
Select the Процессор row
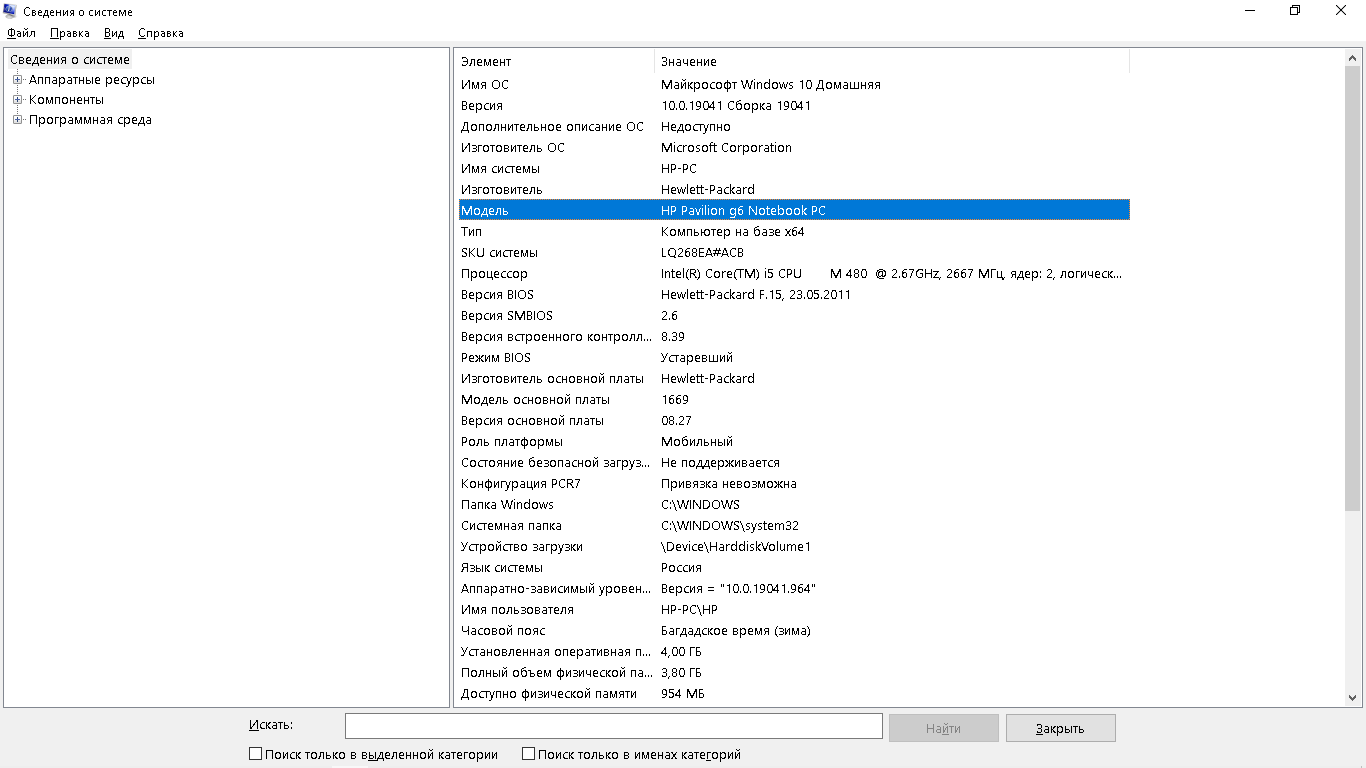click(x=794, y=274)
